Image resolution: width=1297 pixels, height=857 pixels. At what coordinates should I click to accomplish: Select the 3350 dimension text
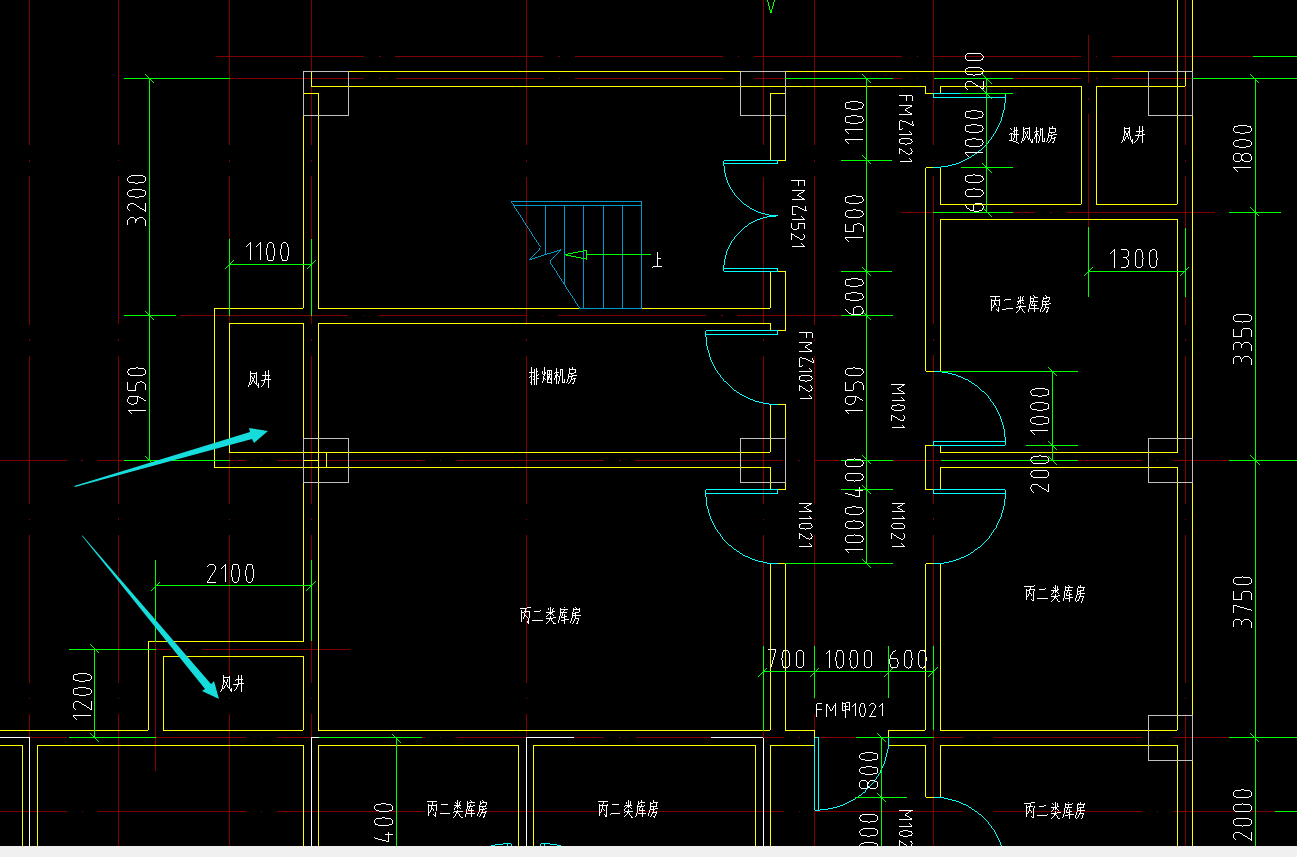[x=1243, y=339]
